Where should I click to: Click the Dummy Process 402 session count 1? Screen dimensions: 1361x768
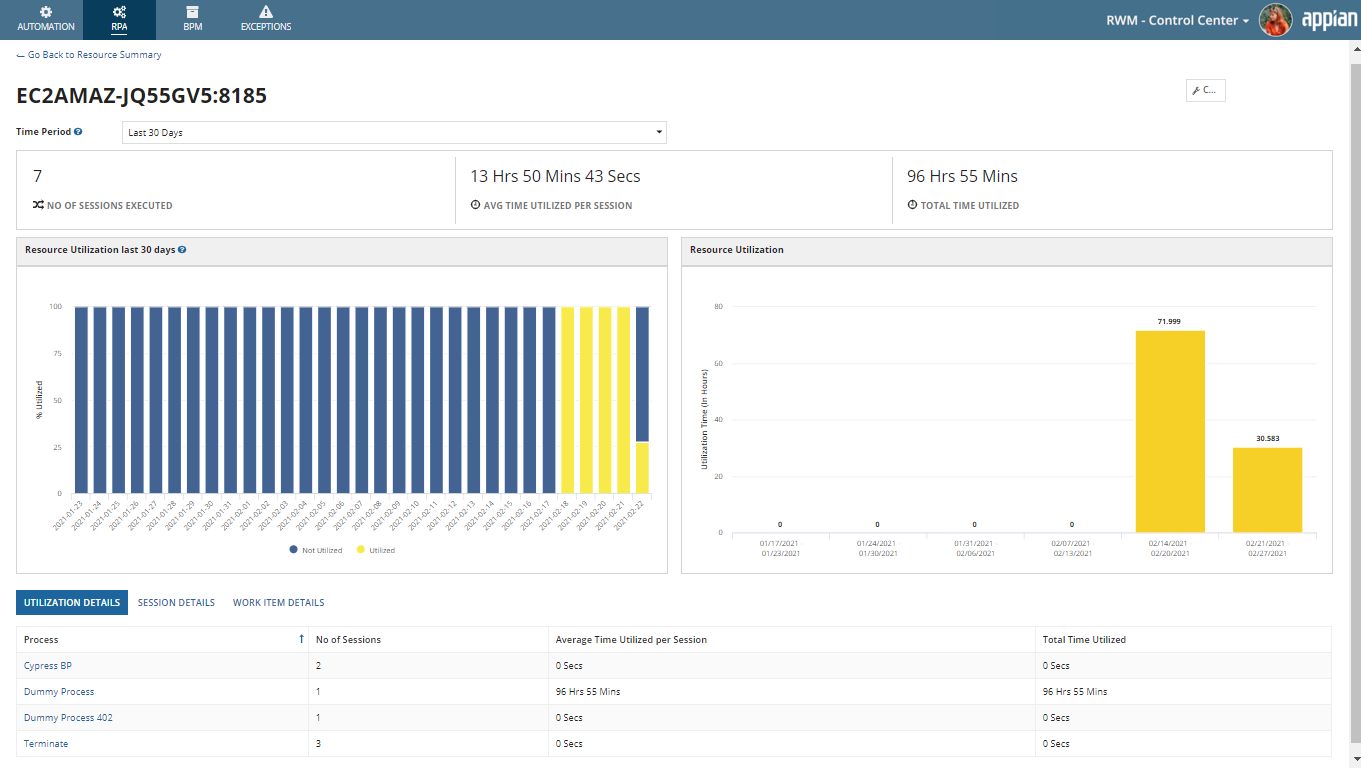[x=319, y=717]
